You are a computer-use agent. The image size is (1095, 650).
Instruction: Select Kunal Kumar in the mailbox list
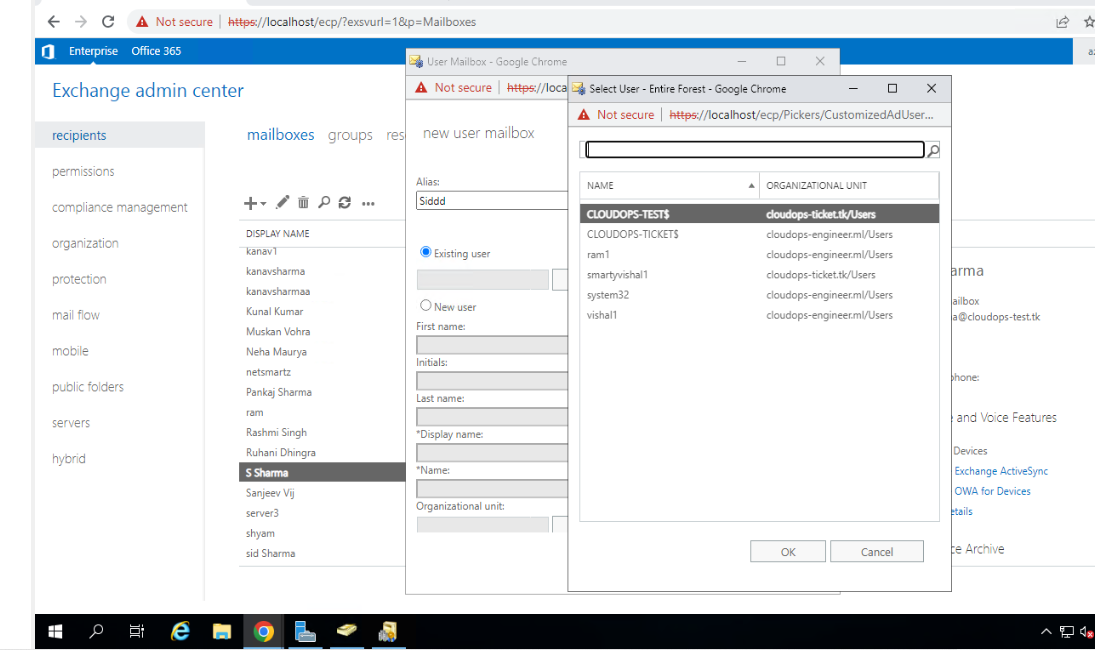(x=274, y=311)
